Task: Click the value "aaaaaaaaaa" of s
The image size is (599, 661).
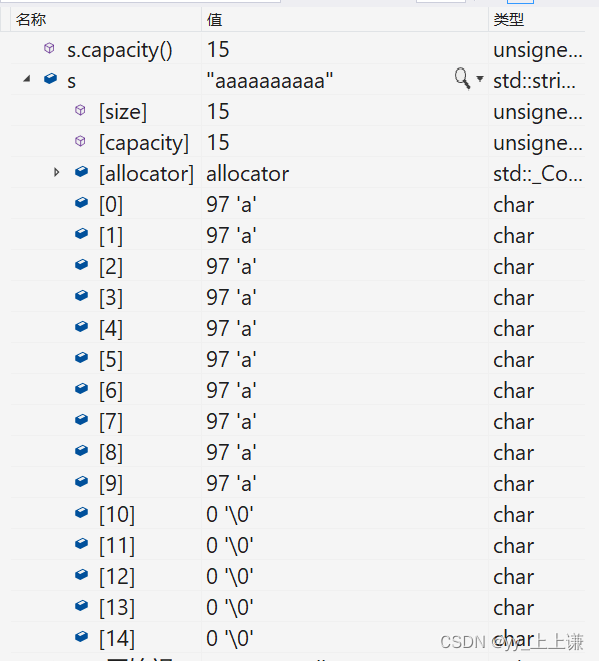Action: [x=270, y=80]
